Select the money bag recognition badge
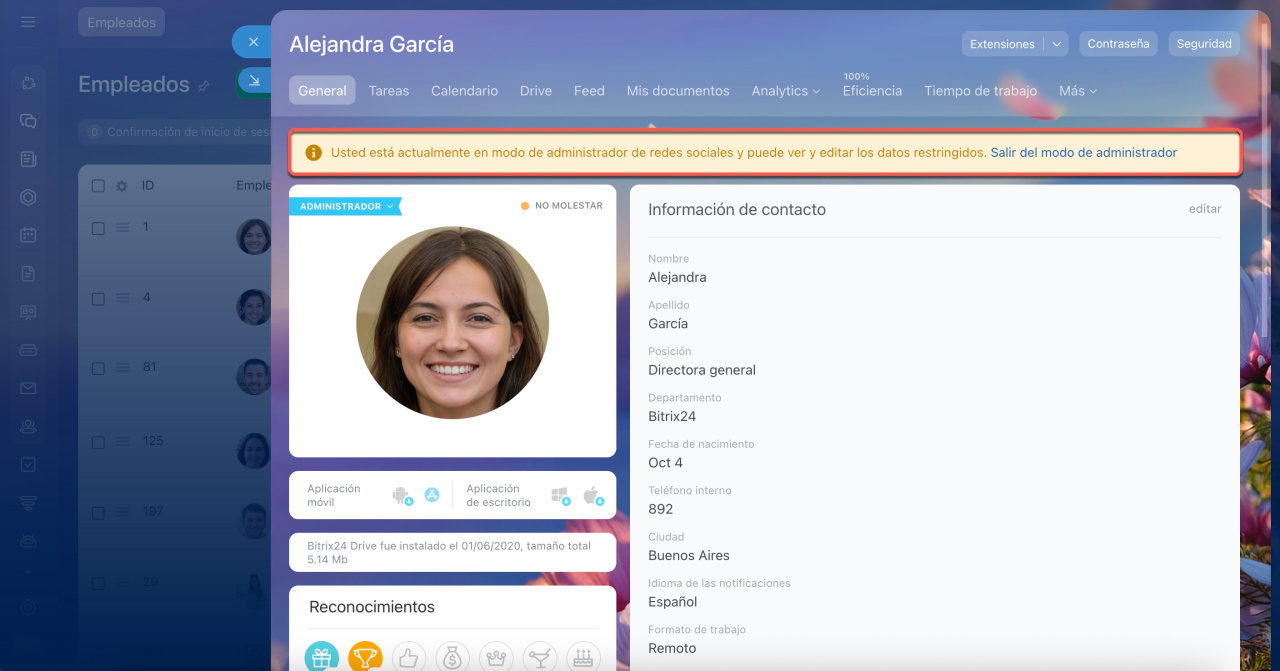 click(452, 657)
